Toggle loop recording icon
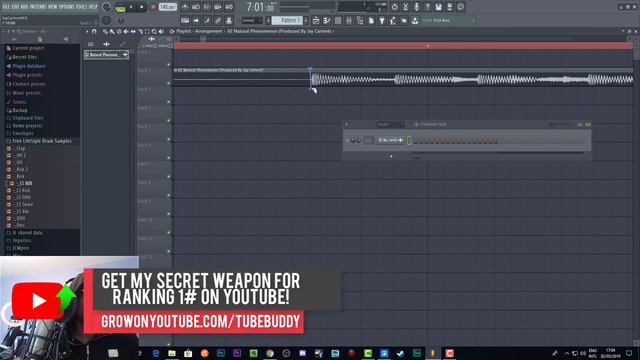This screenshot has width=640, height=360. (x=229, y=7)
